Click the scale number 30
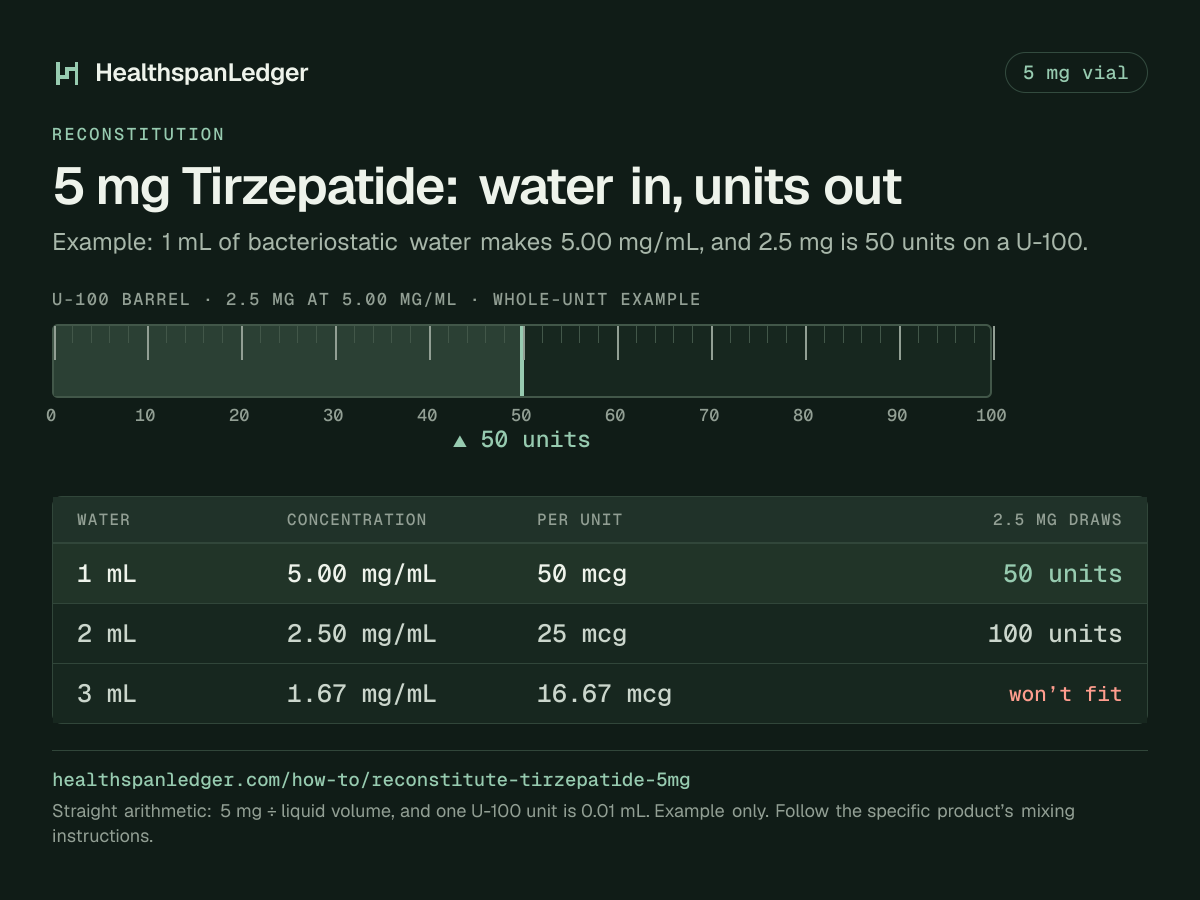1200x900 pixels. 333,416
